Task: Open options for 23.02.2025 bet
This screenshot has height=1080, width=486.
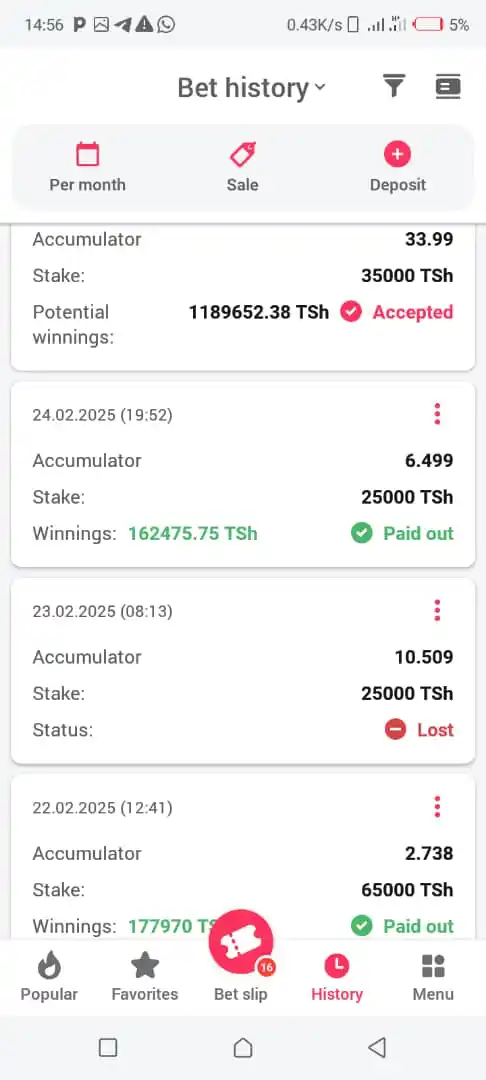Action: click(x=437, y=610)
